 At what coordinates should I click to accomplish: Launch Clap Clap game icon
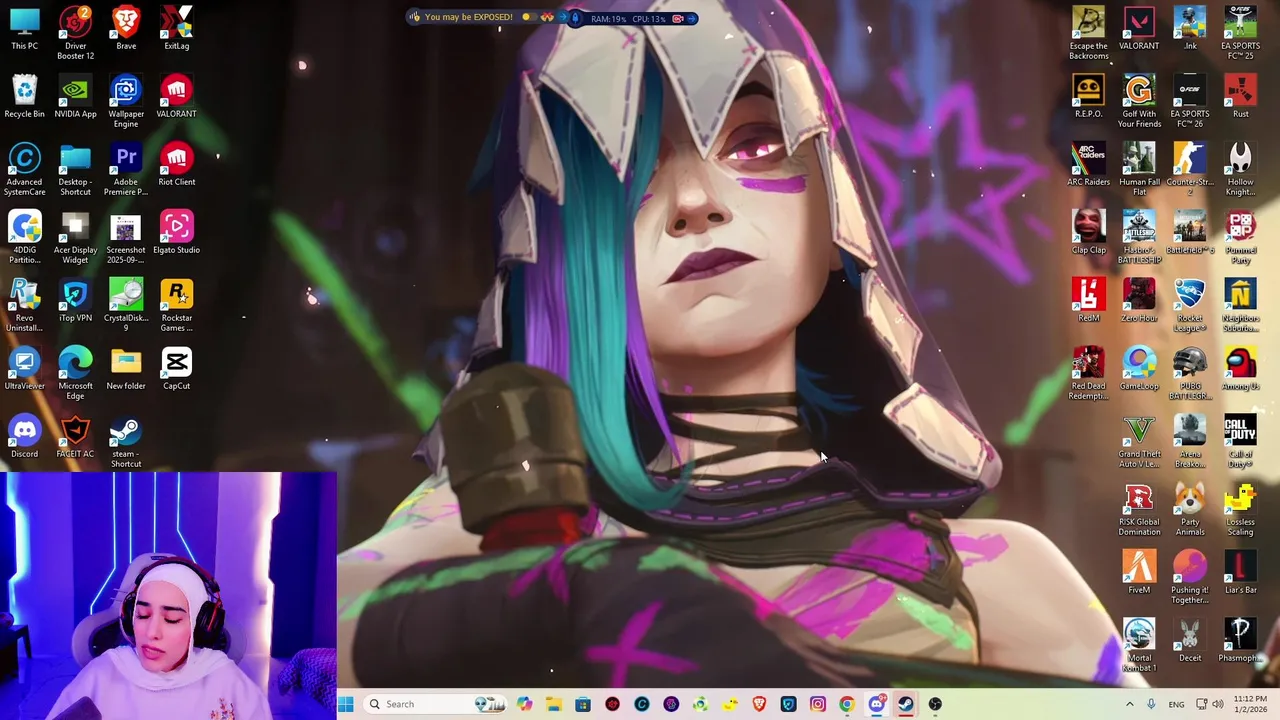pyautogui.click(x=1088, y=232)
